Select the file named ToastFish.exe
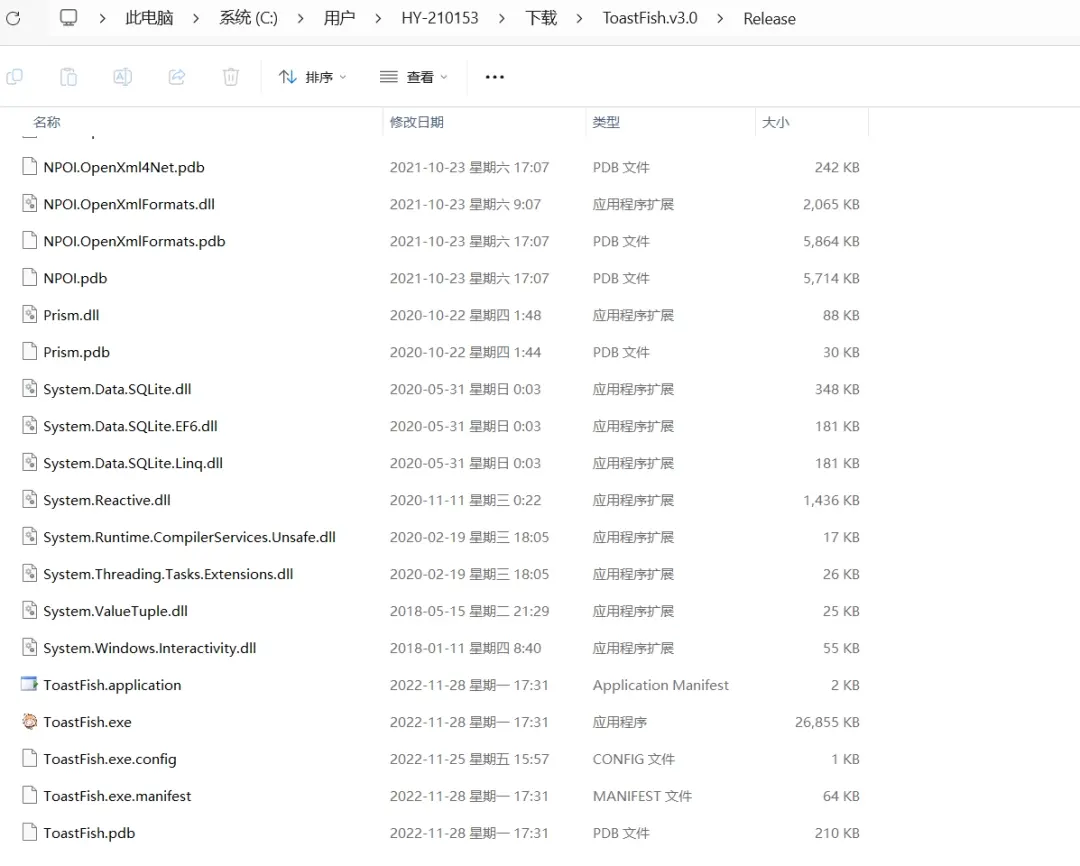 87,722
